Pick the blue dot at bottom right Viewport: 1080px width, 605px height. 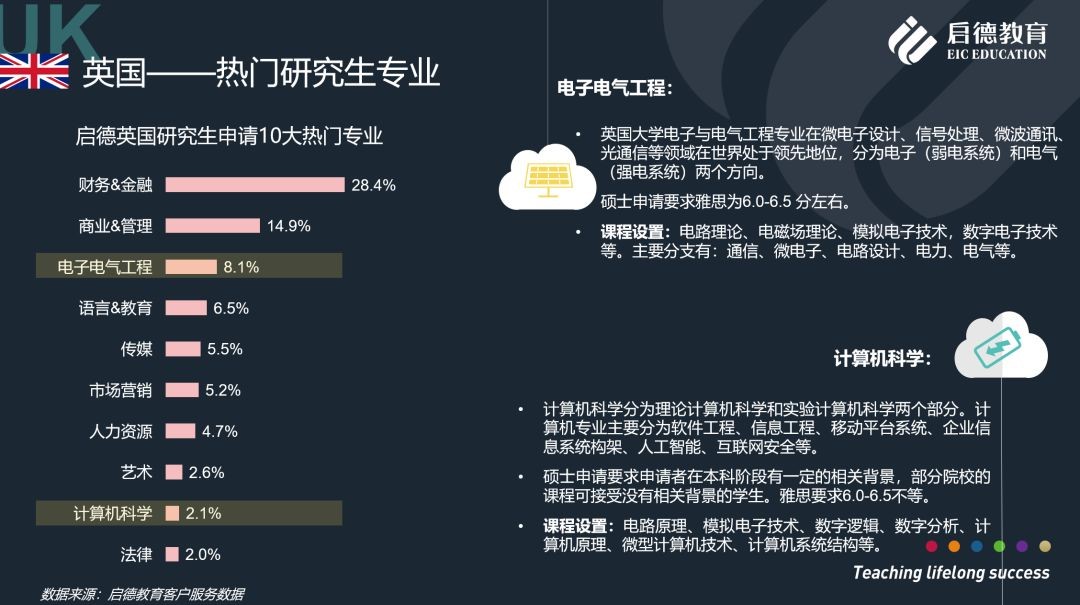pyautogui.click(x=1000, y=546)
